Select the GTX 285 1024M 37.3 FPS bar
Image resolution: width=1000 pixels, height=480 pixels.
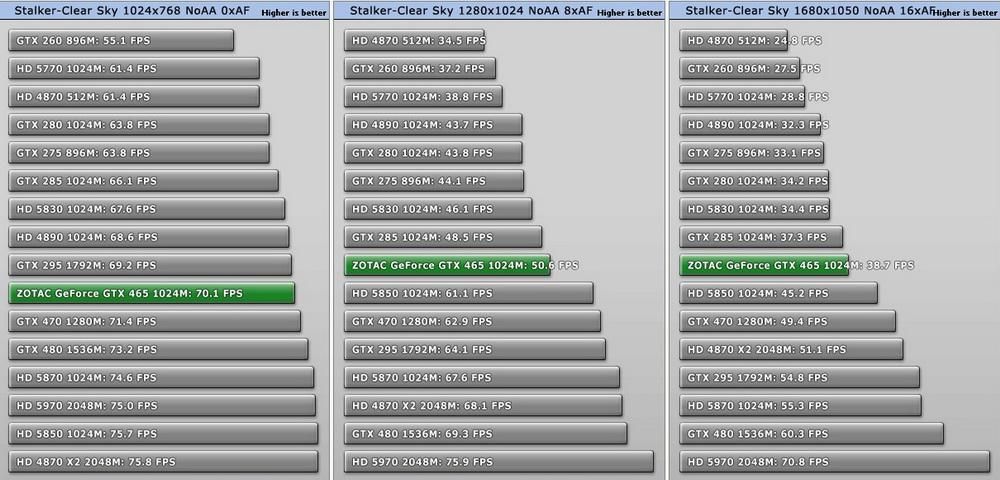pyautogui.click(x=761, y=236)
